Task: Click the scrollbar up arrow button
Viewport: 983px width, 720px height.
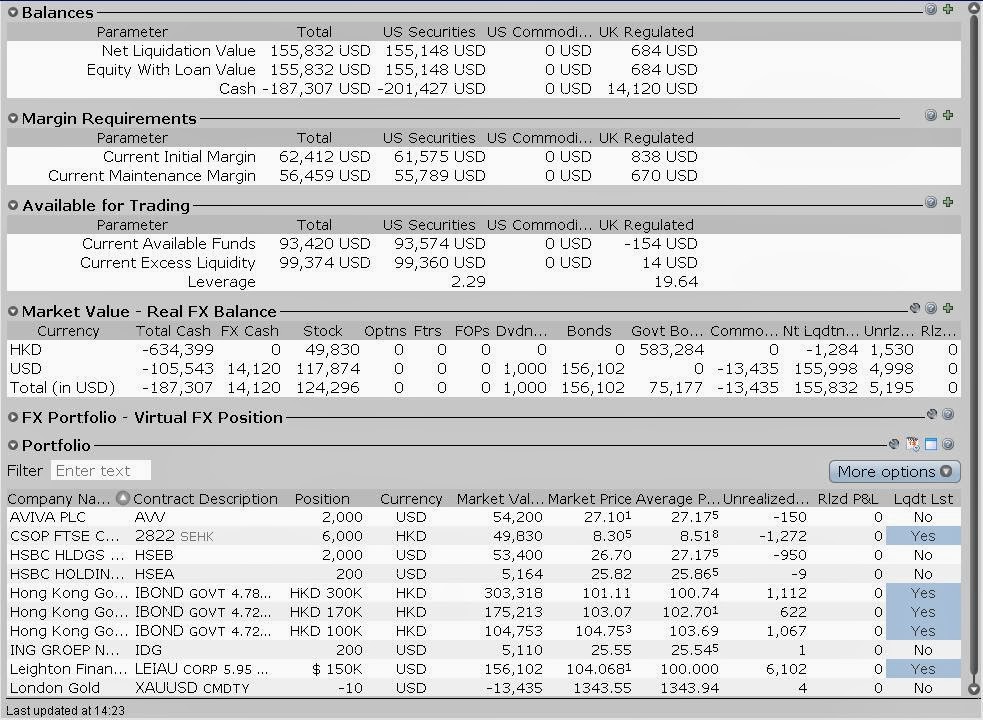Action: pyautogui.click(x=974, y=8)
